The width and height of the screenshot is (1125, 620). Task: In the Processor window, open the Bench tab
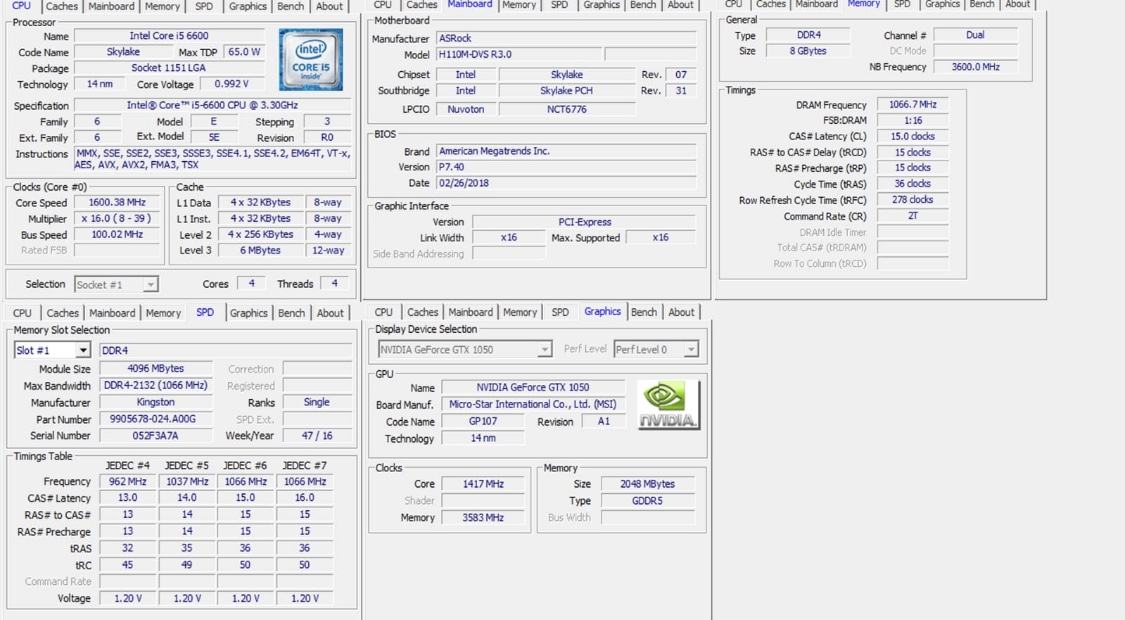tap(291, 6)
